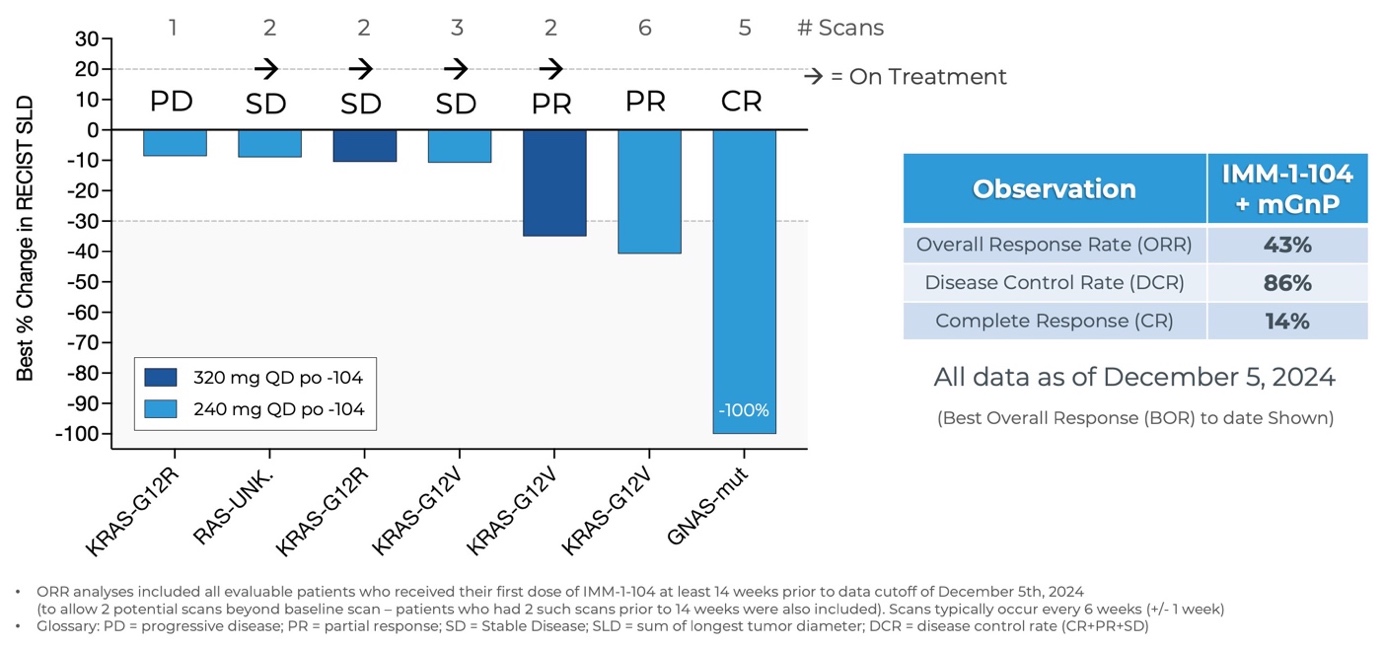This screenshot has width=1384, height=647.
Task: Select the Observation table header
Action: (1054, 189)
